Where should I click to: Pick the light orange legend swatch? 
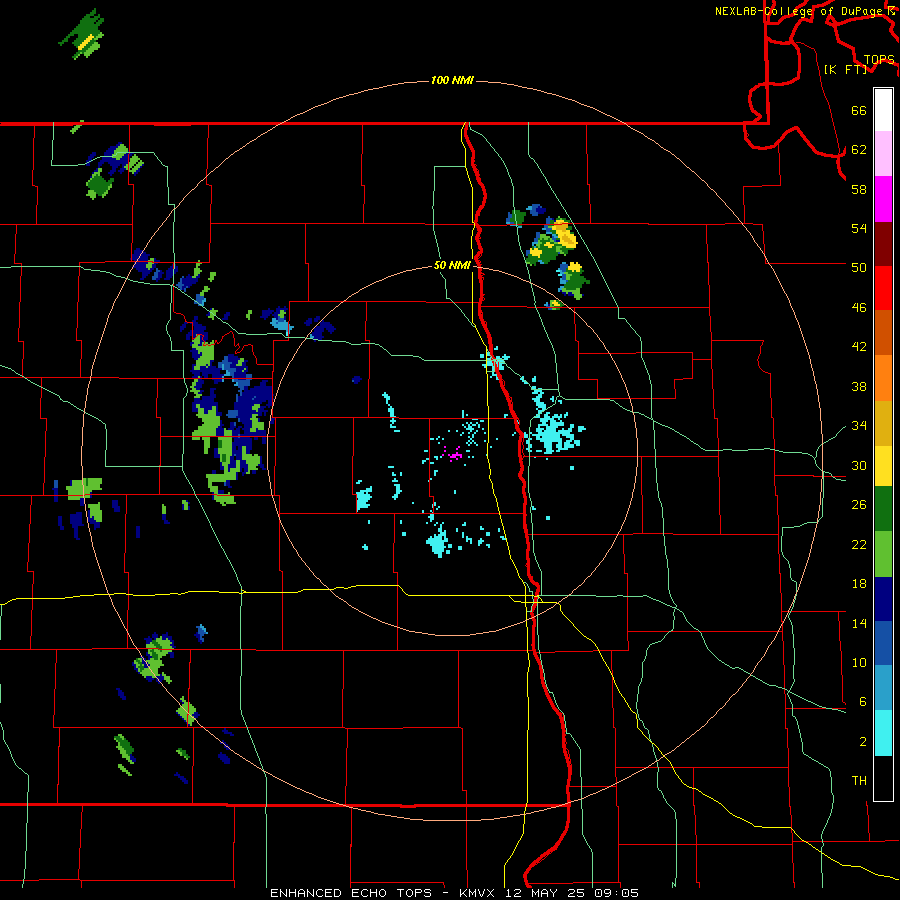(x=883, y=378)
